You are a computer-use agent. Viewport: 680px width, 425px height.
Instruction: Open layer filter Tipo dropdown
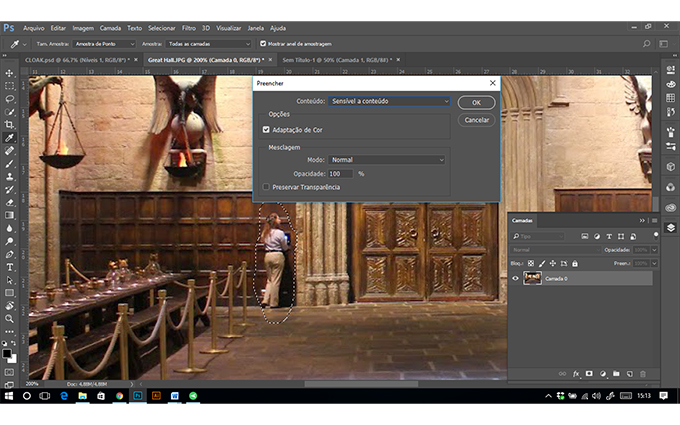(x=538, y=236)
